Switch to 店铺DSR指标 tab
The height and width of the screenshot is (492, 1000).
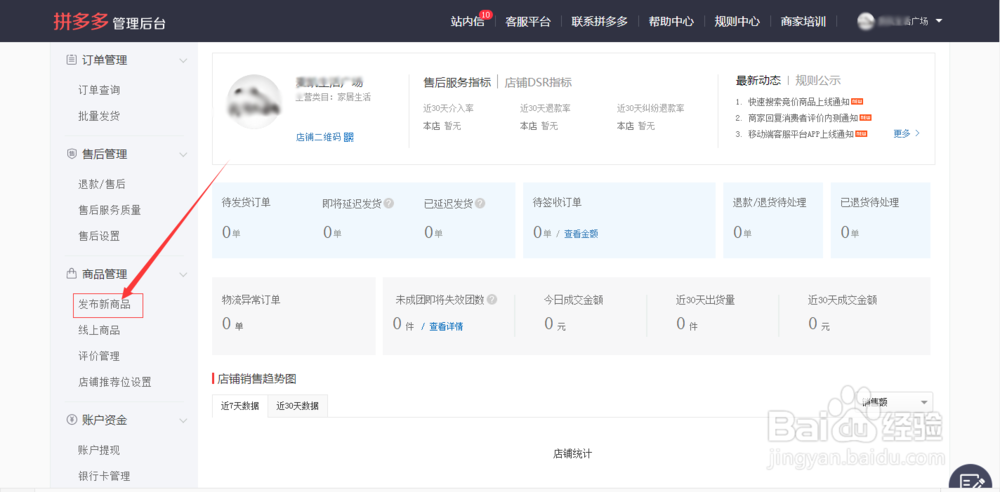pyautogui.click(x=538, y=82)
